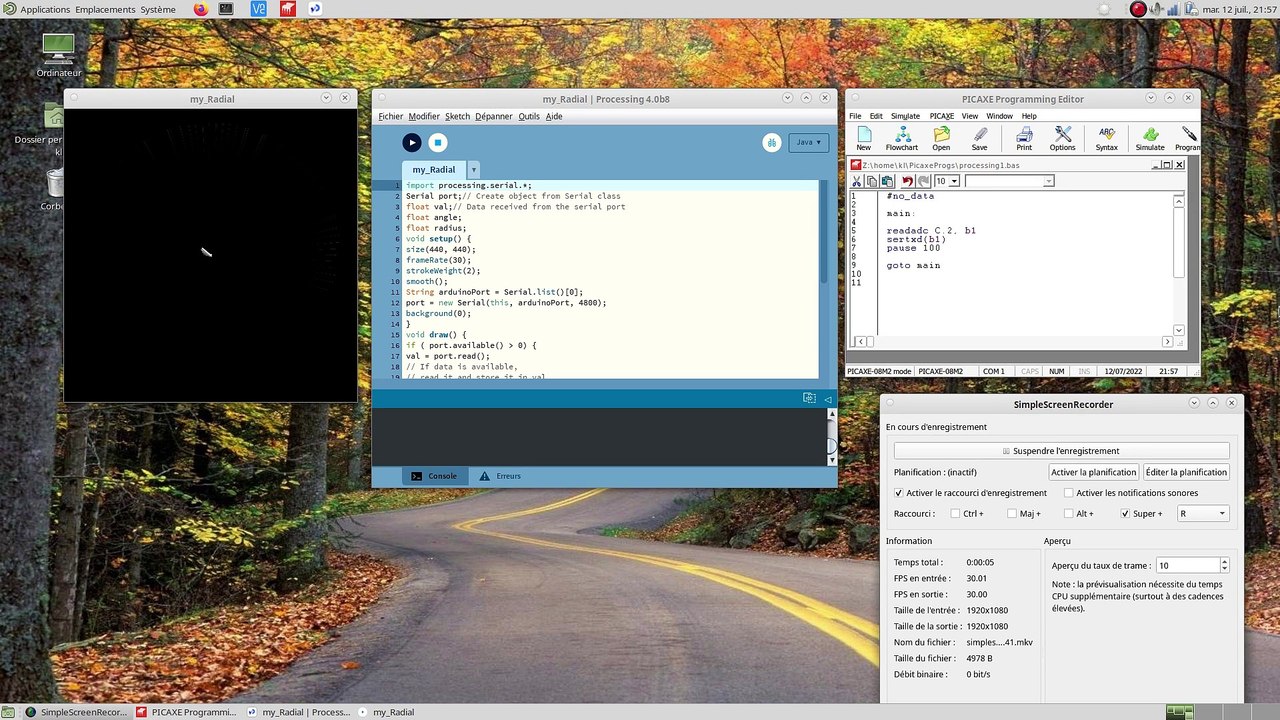Click the Open folder icon in PICAXE toolbar
The image size is (1280, 720).
click(x=941, y=139)
